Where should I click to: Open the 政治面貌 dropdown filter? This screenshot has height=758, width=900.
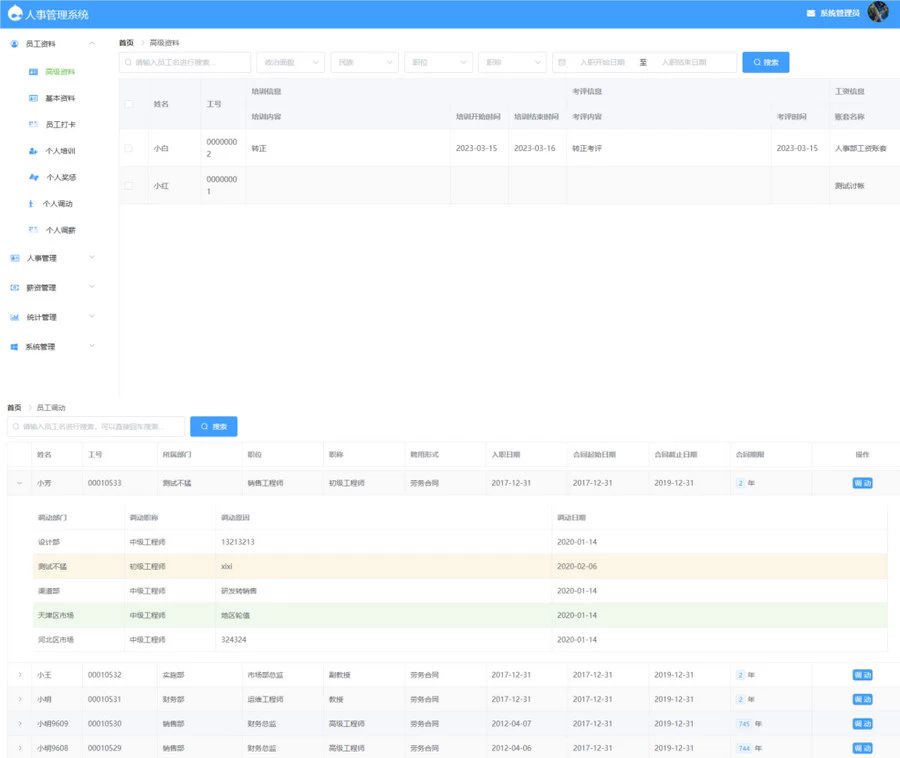pos(290,62)
